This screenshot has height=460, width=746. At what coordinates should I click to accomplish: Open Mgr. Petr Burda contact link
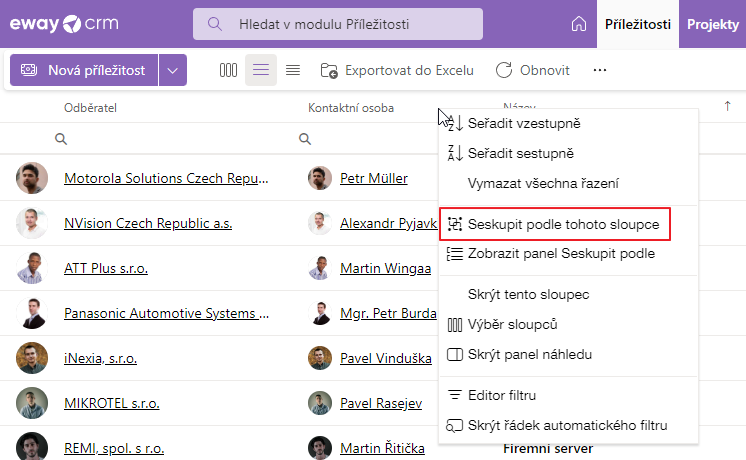click(388, 313)
